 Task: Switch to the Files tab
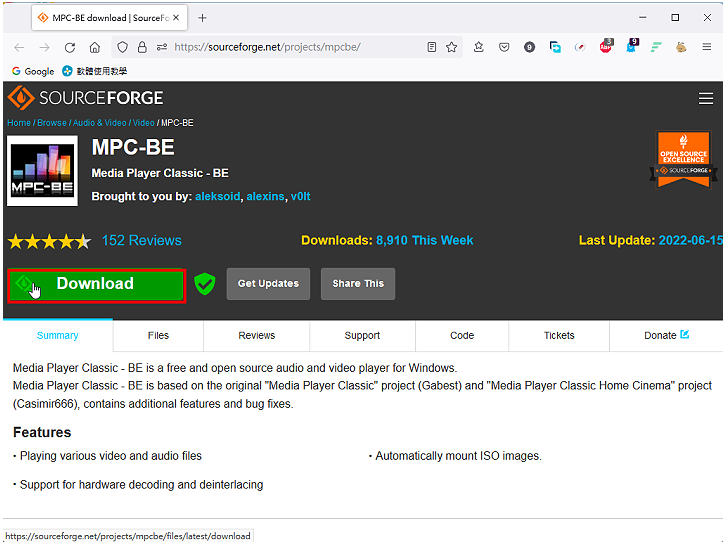[x=158, y=335]
